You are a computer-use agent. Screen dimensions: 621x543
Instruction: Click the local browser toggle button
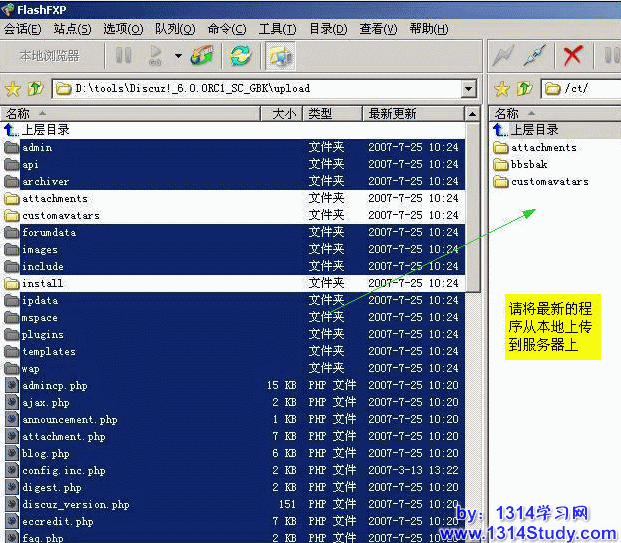[x=50, y=56]
